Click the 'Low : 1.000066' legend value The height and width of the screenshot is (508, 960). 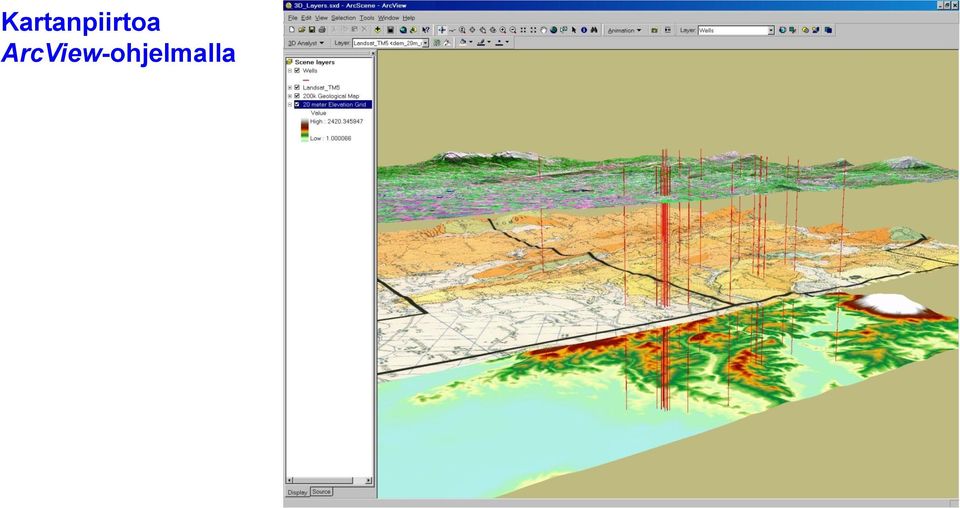331,139
